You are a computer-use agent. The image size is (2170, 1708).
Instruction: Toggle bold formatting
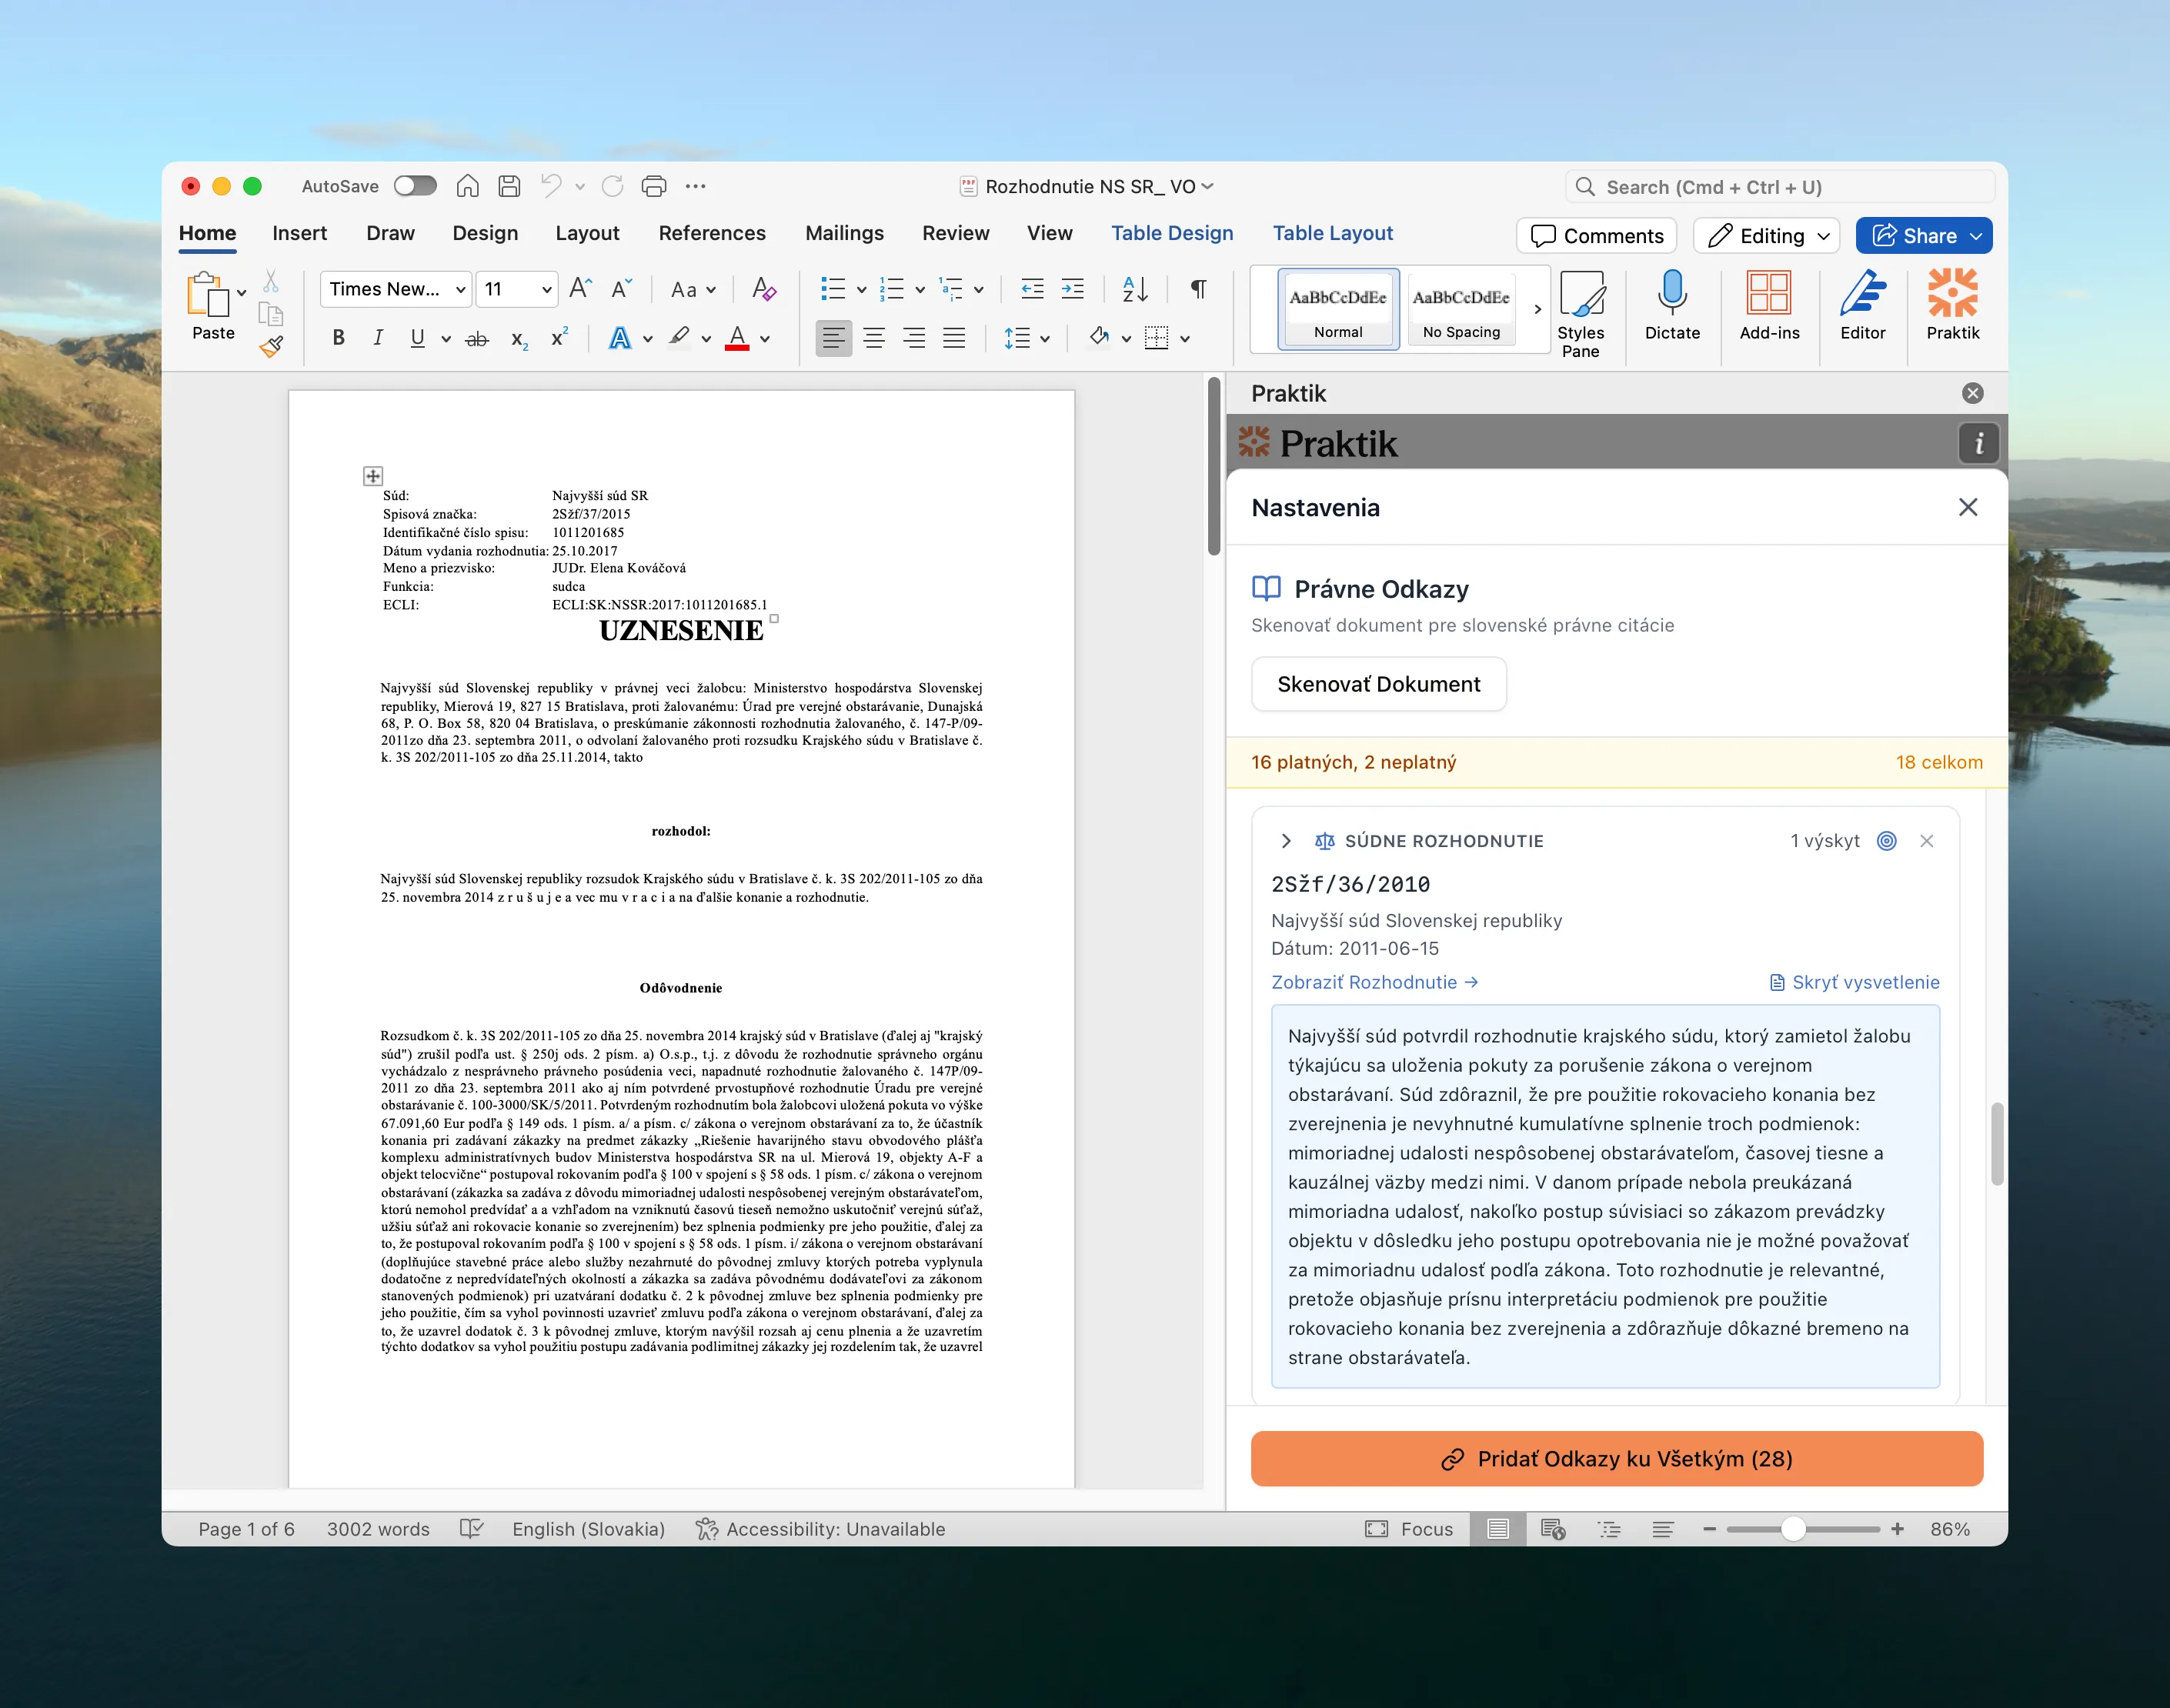pyautogui.click(x=338, y=338)
